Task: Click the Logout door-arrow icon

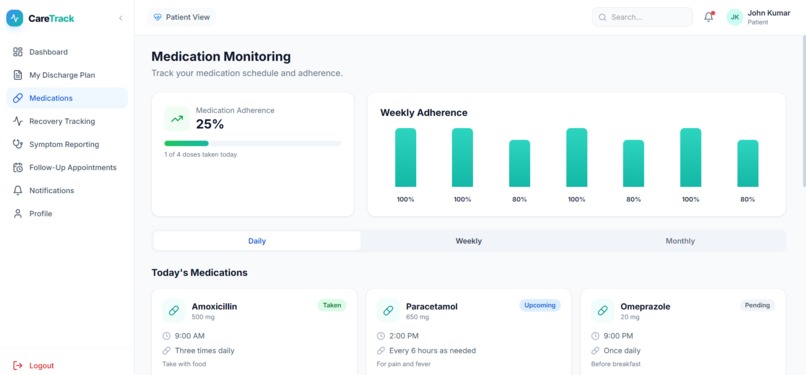Action: 18,366
